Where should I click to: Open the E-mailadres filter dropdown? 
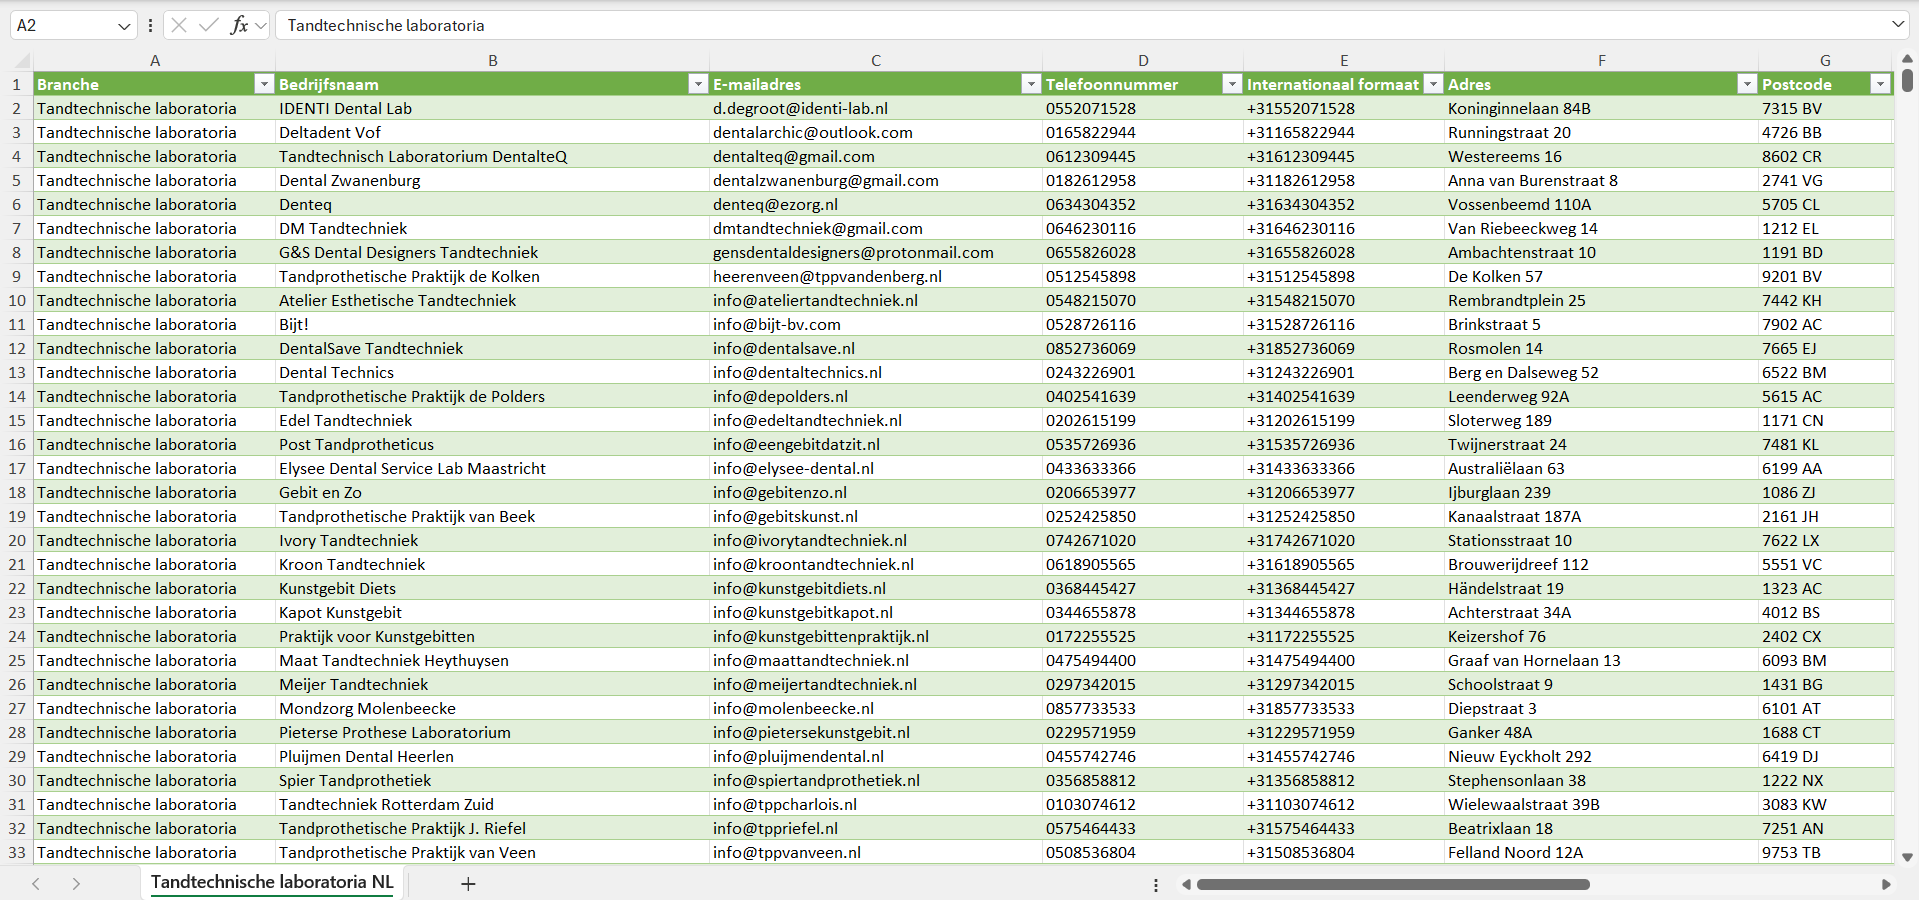[x=1031, y=84]
